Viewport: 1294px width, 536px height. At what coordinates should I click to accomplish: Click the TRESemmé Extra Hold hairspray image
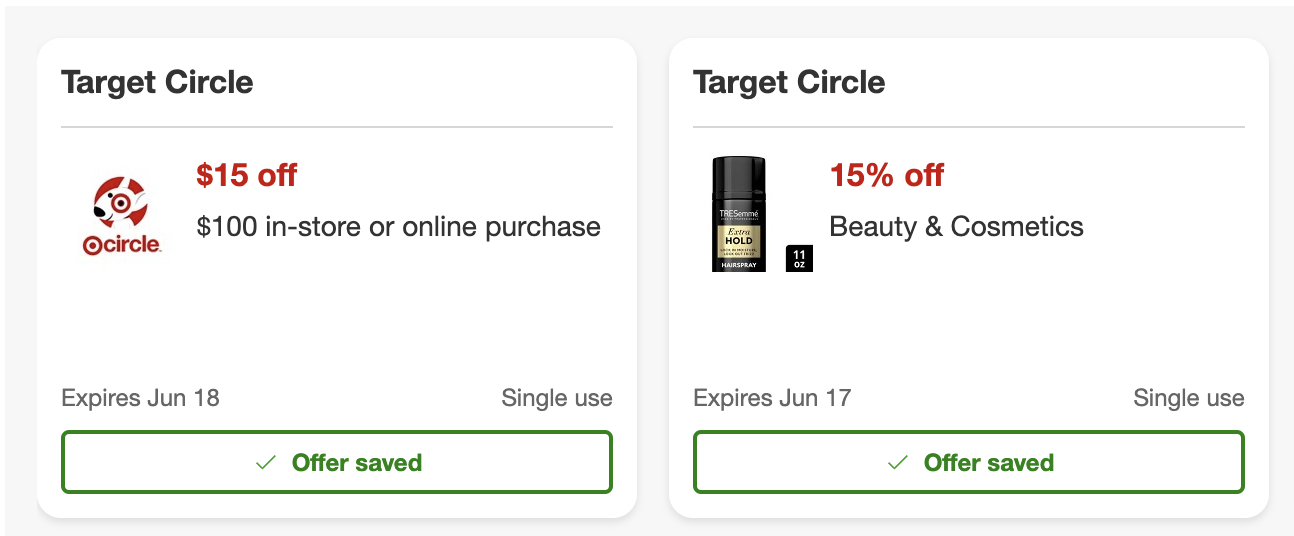(739, 214)
